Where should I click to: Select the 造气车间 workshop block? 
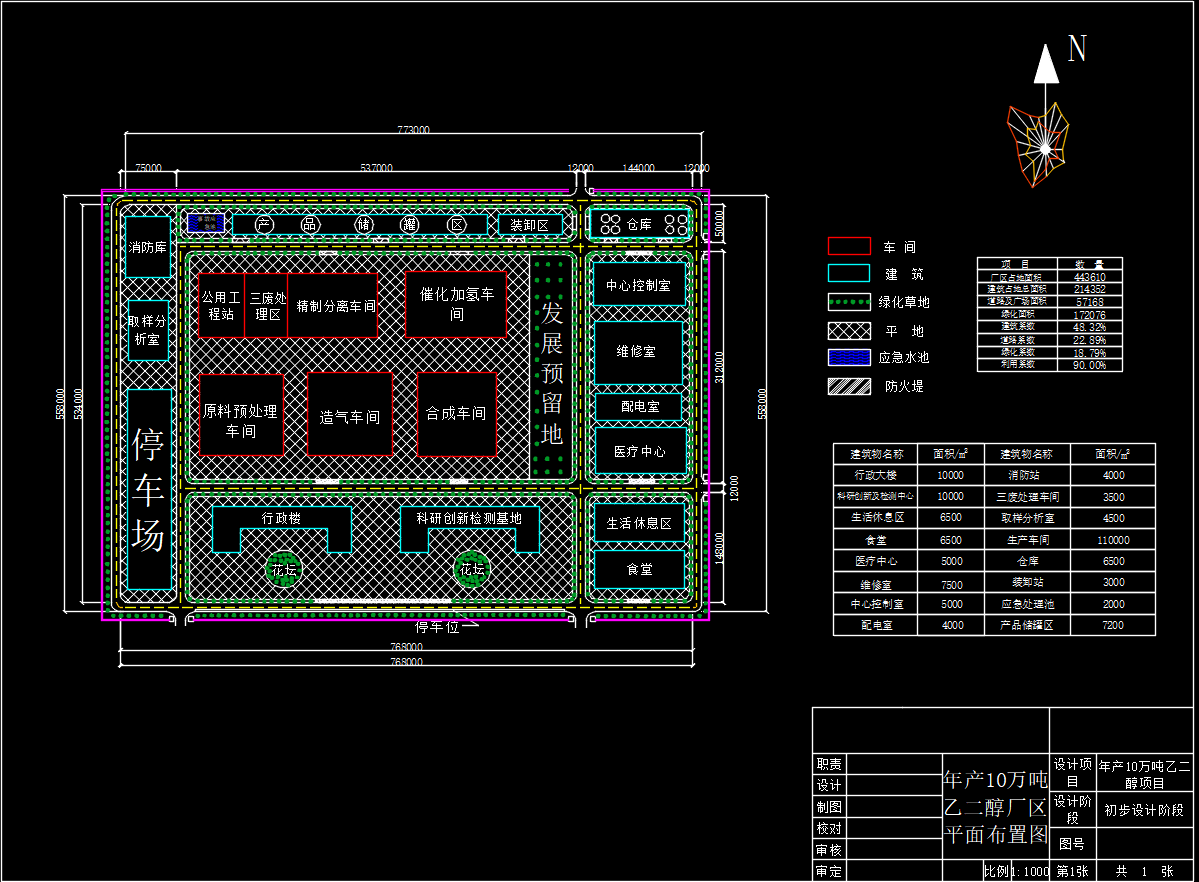[349, 414]
